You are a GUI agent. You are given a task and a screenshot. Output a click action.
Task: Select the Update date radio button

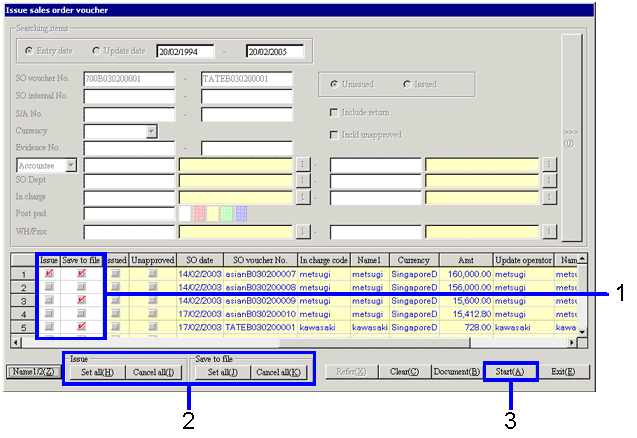point(96,51)
